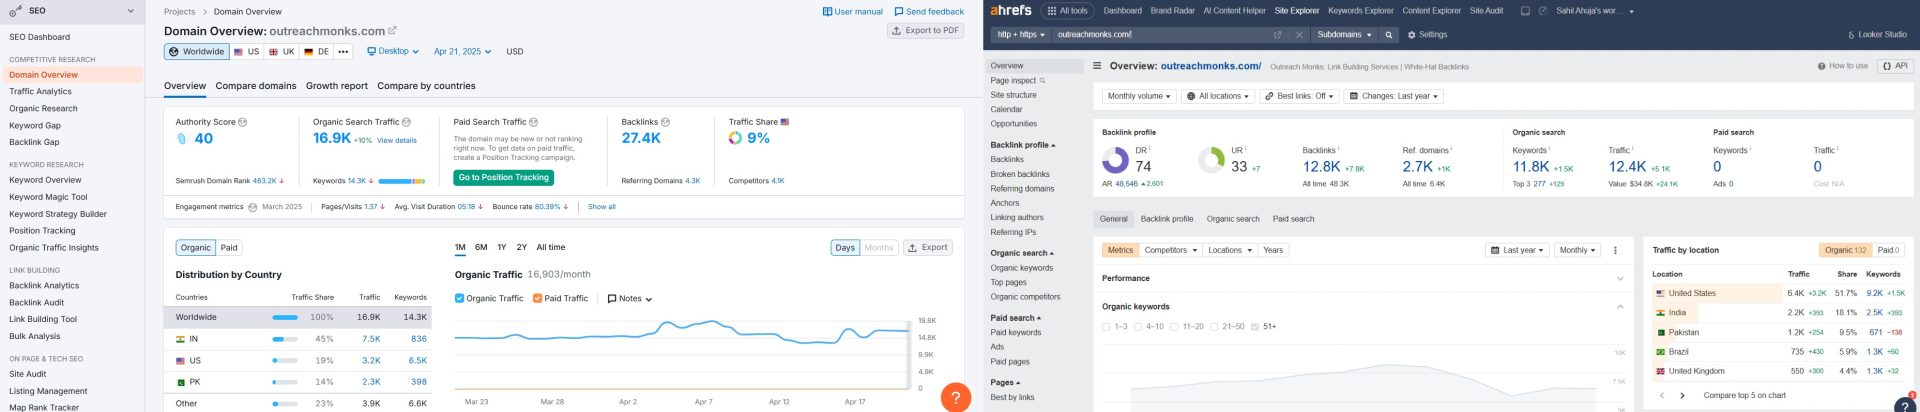The height and width of the screenshot is (412, 1920).
Task: Switch chart granularity to Months
Action: [x=879, y=248]
